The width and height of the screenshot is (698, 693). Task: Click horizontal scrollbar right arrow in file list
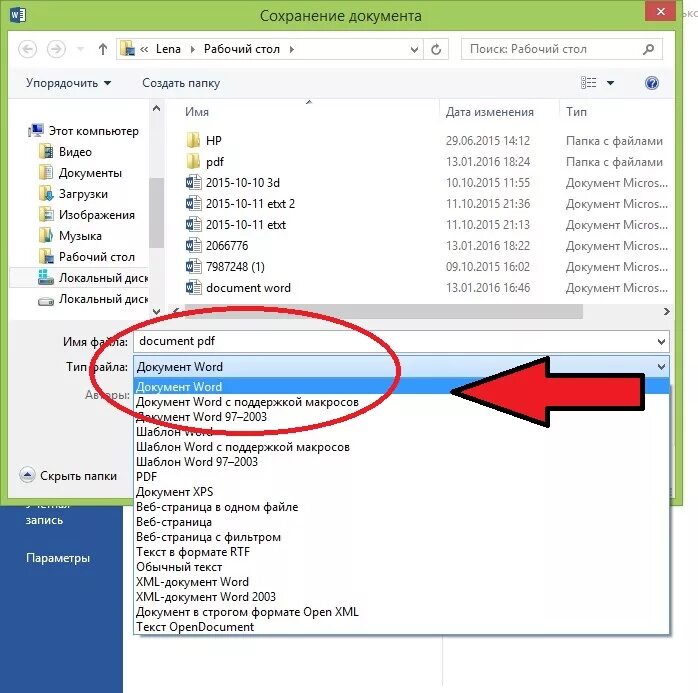point(666,312)
